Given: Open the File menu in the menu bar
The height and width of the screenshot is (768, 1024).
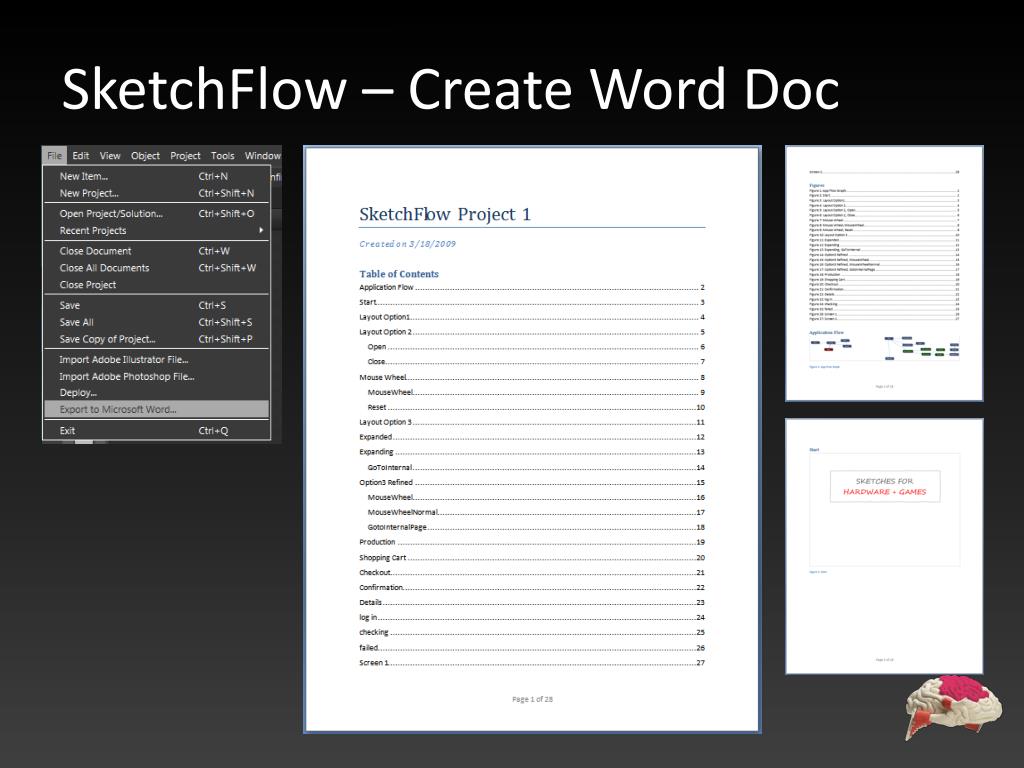Looking at the screenshot, I should pos(54,155).
